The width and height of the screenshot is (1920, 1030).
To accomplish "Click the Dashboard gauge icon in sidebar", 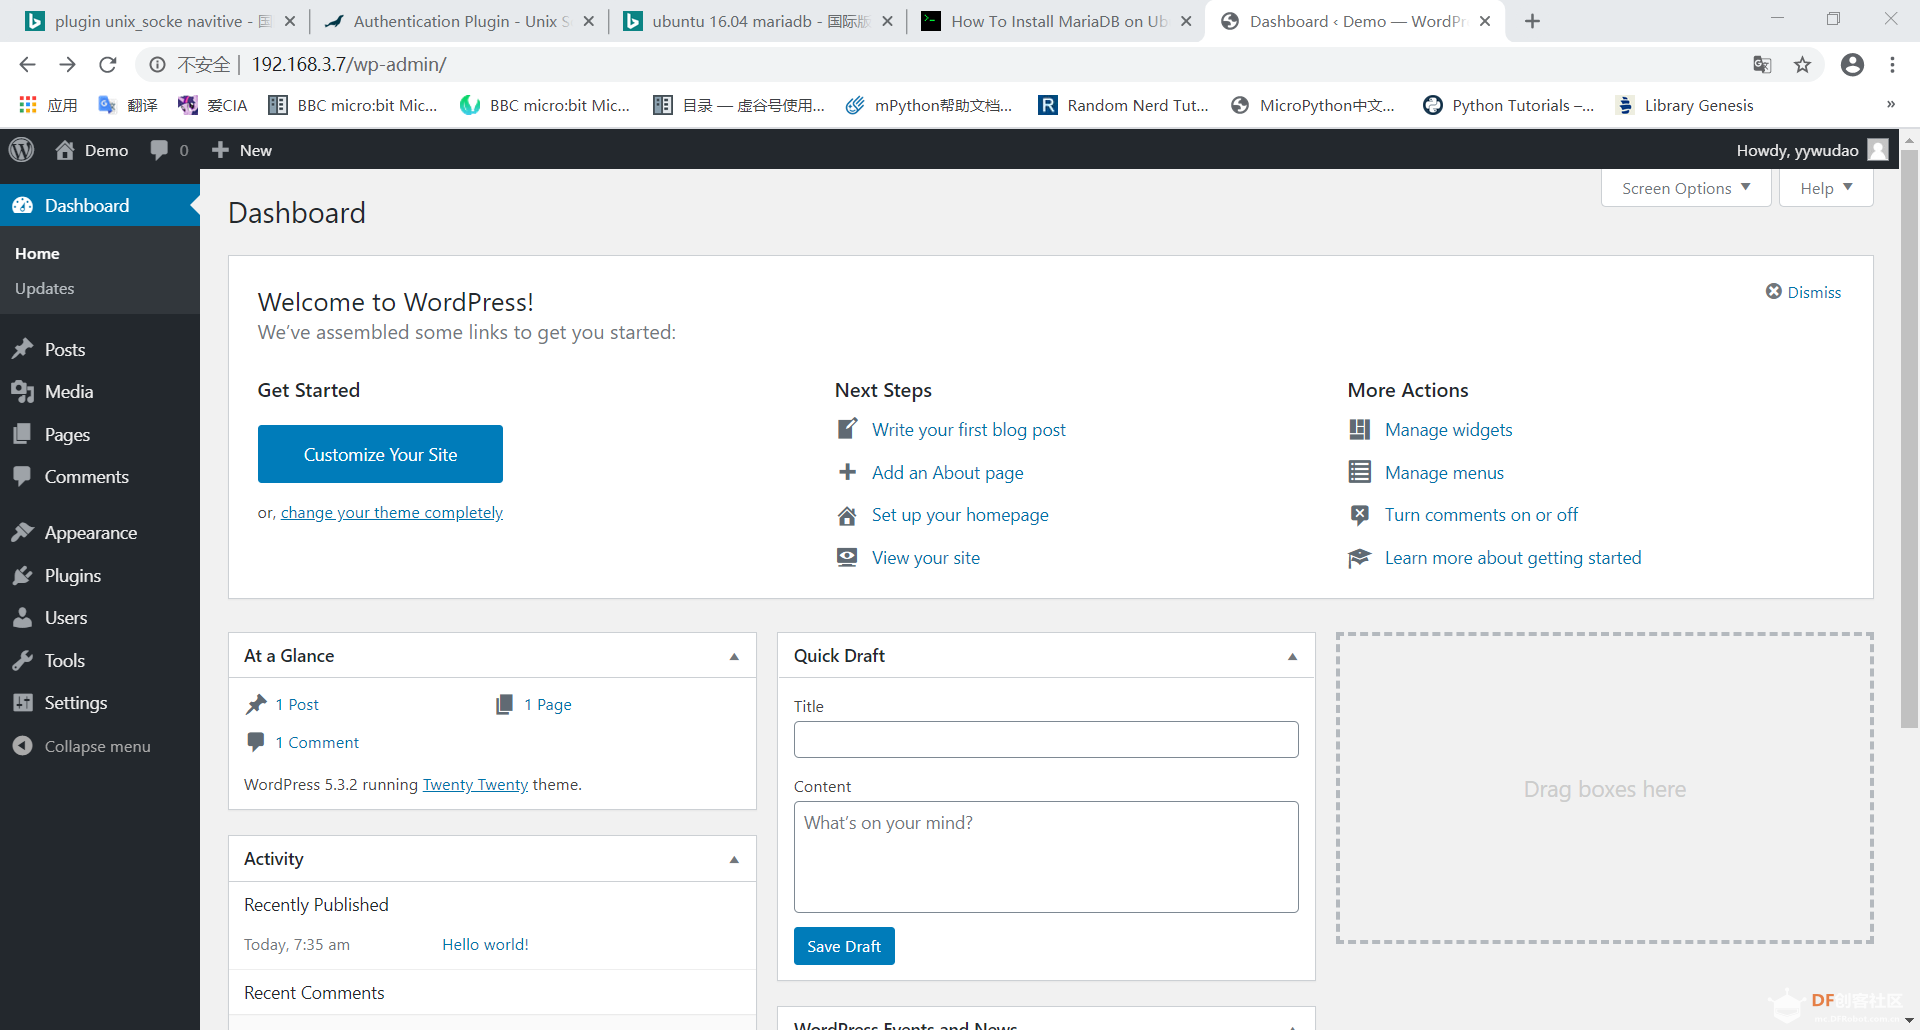I will 23,206.
